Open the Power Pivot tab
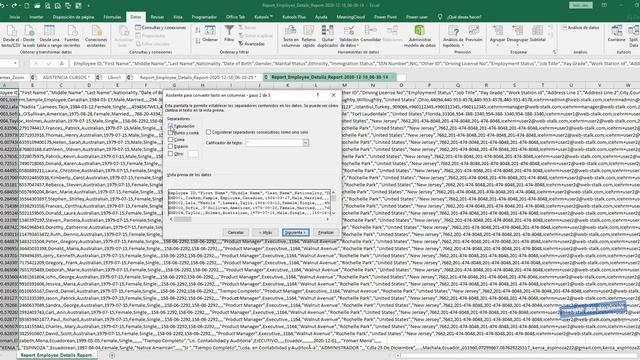This screenshot has height=360, width=640. pos(385,17)
